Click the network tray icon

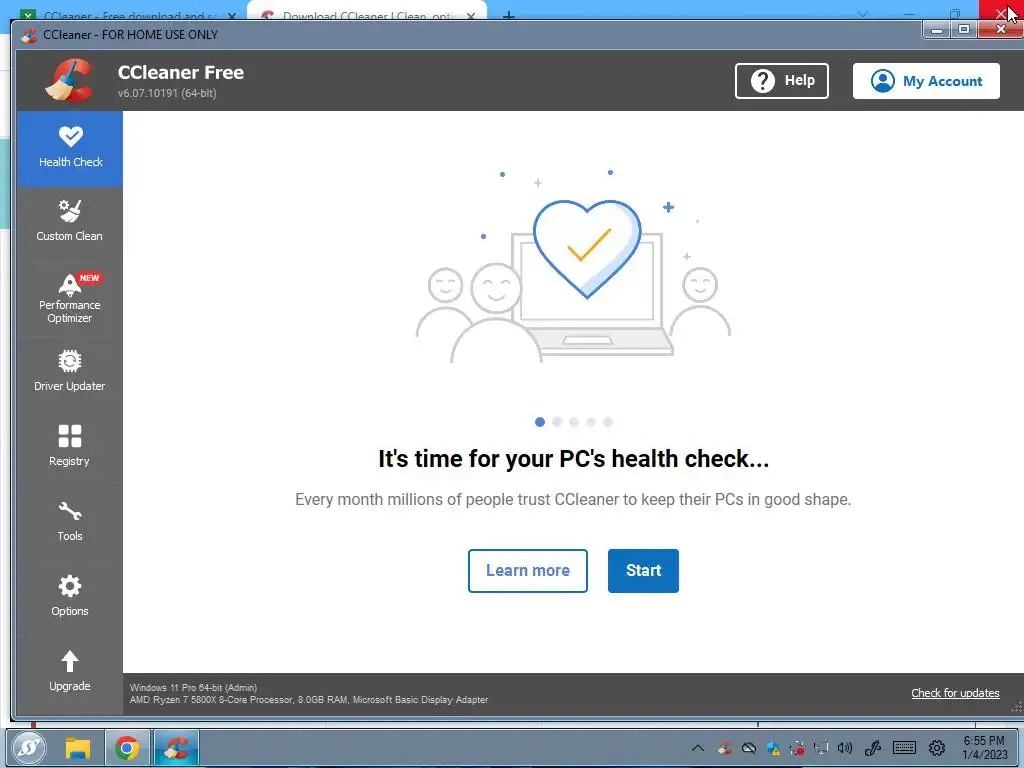point(821,748)
